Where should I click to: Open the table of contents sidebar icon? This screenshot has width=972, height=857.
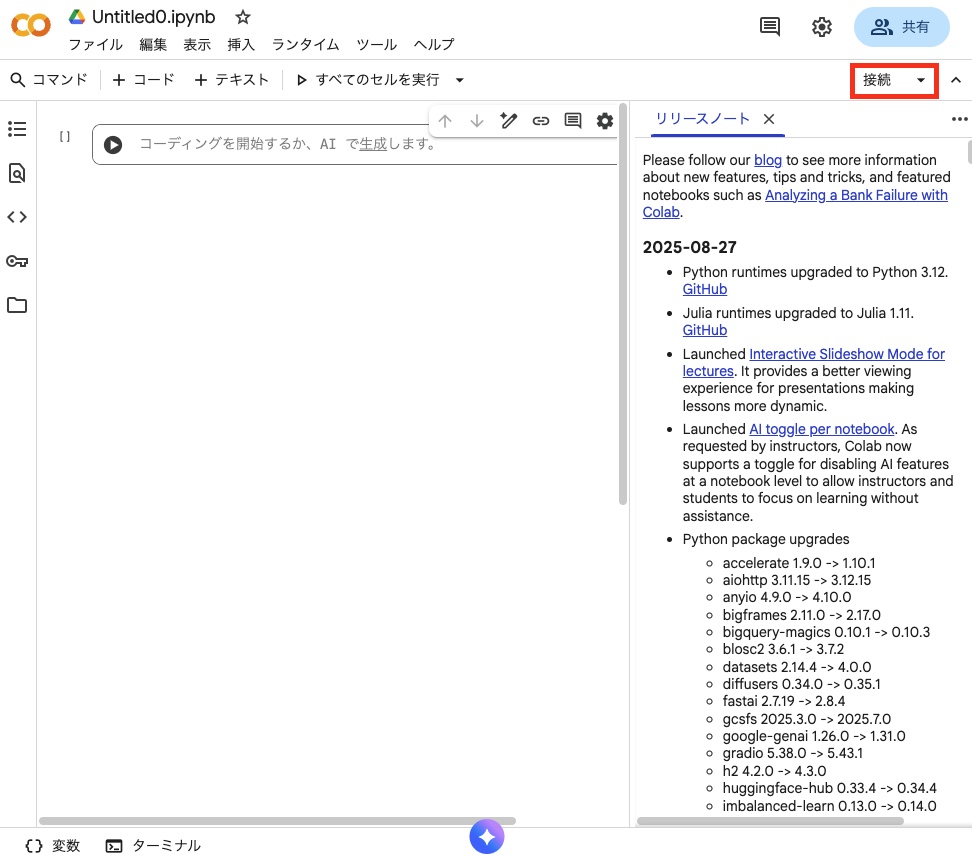tap(17, 129)
